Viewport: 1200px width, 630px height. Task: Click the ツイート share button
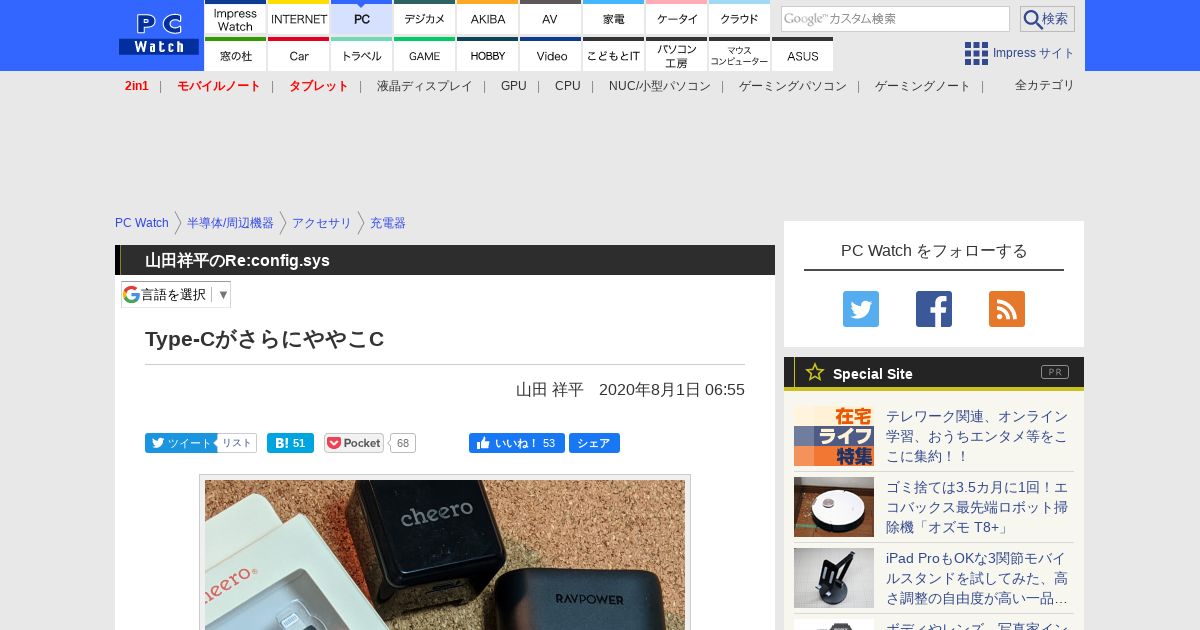tap(181, 443)
